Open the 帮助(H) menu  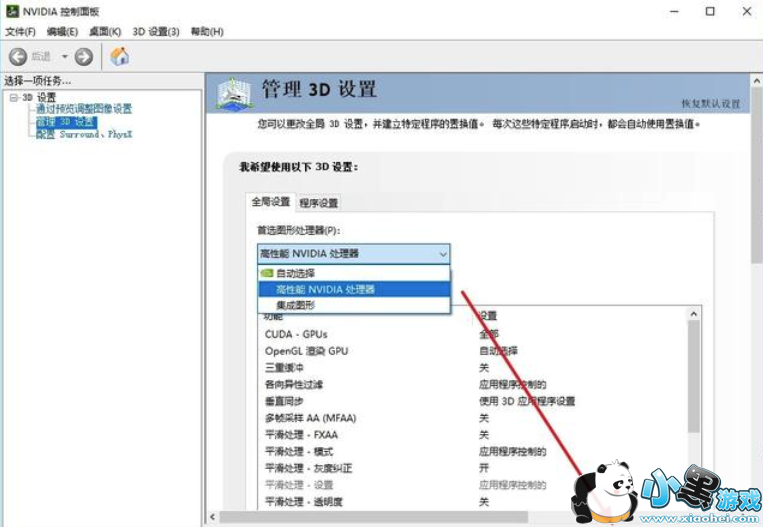[207, 32]
